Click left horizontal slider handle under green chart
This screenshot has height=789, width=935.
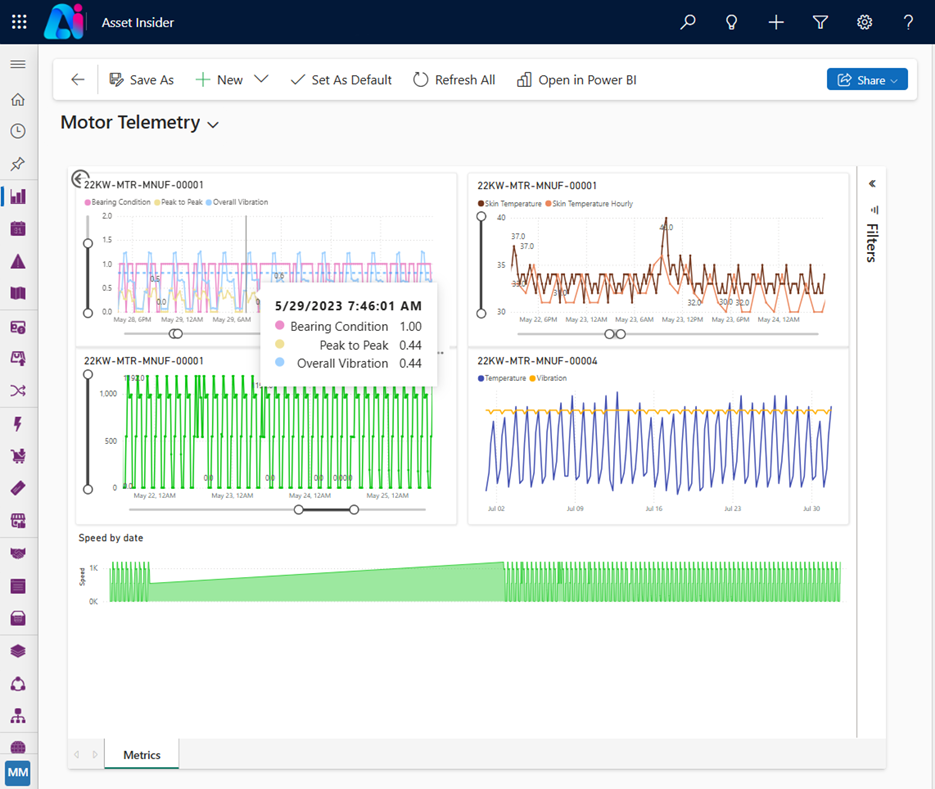pyautogui.click(x=299, y=509)
